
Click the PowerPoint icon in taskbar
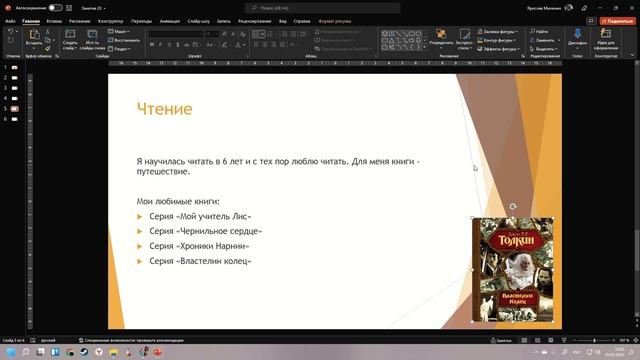click(x=158, y=352)
